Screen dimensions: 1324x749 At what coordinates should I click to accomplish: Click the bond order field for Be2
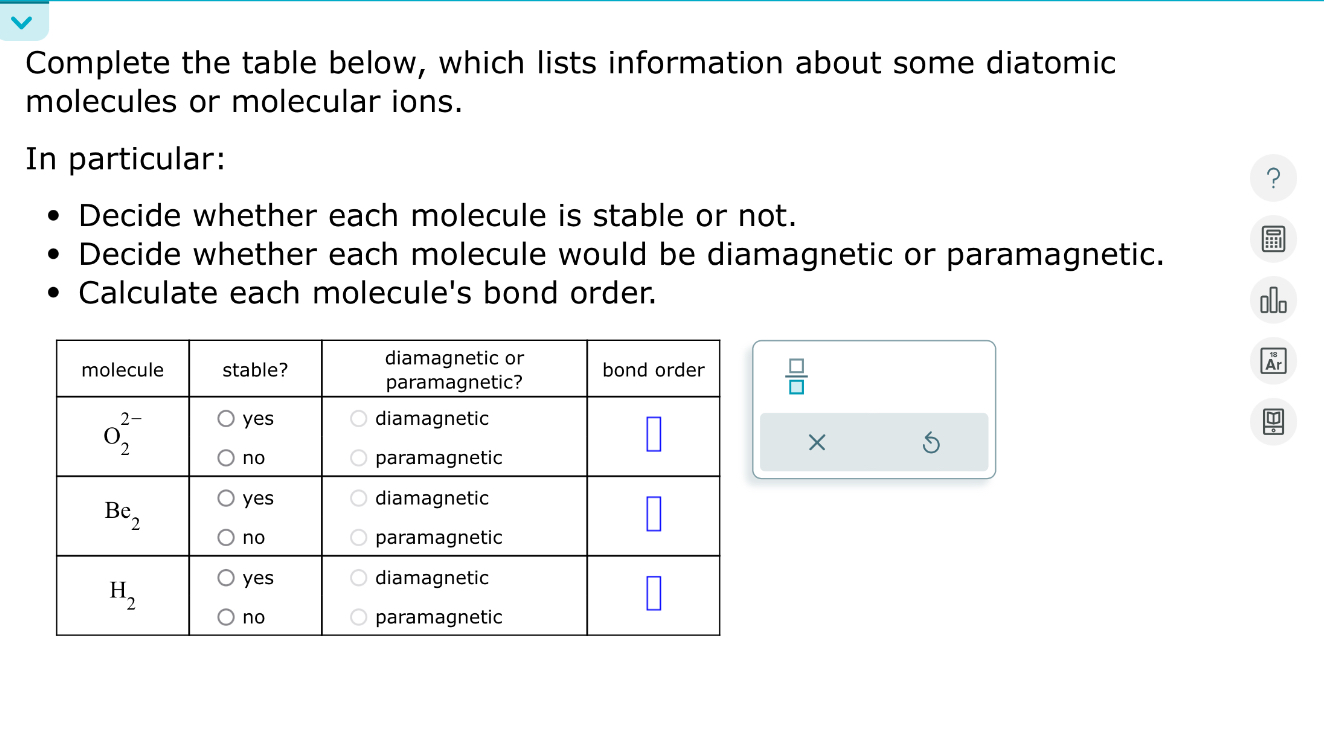point(653,514)
